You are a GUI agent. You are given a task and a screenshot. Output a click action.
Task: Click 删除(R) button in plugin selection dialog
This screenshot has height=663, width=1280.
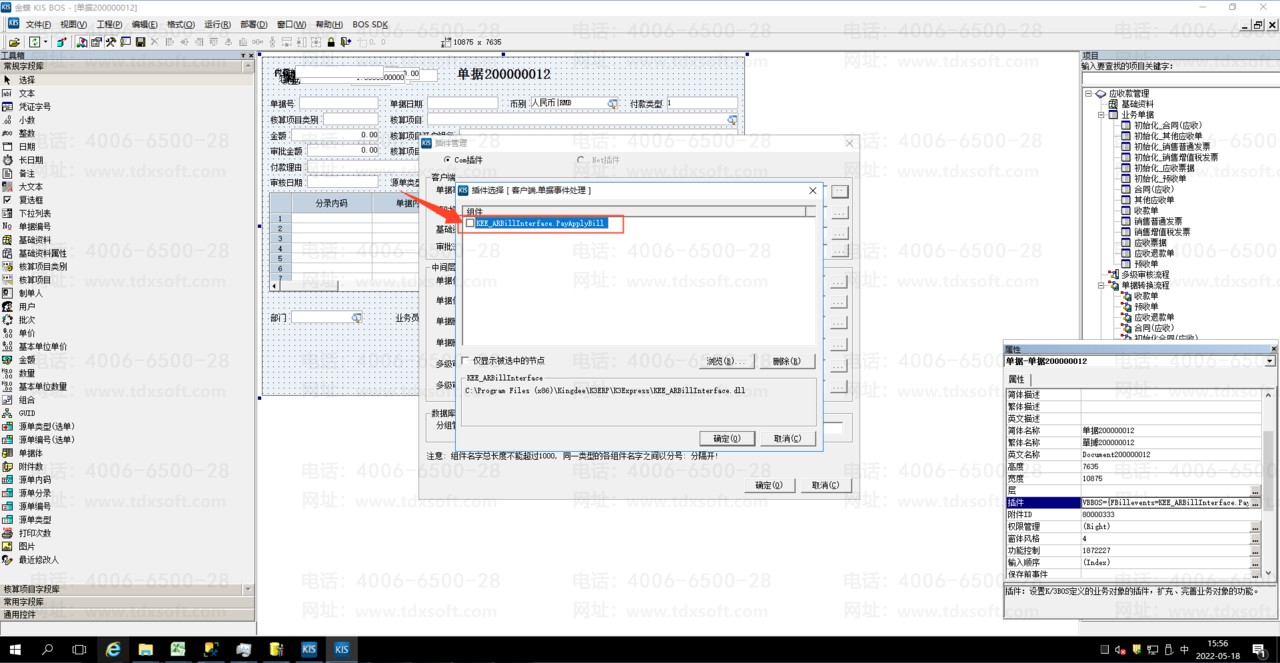pyautogui.click(x=787, y=361)
